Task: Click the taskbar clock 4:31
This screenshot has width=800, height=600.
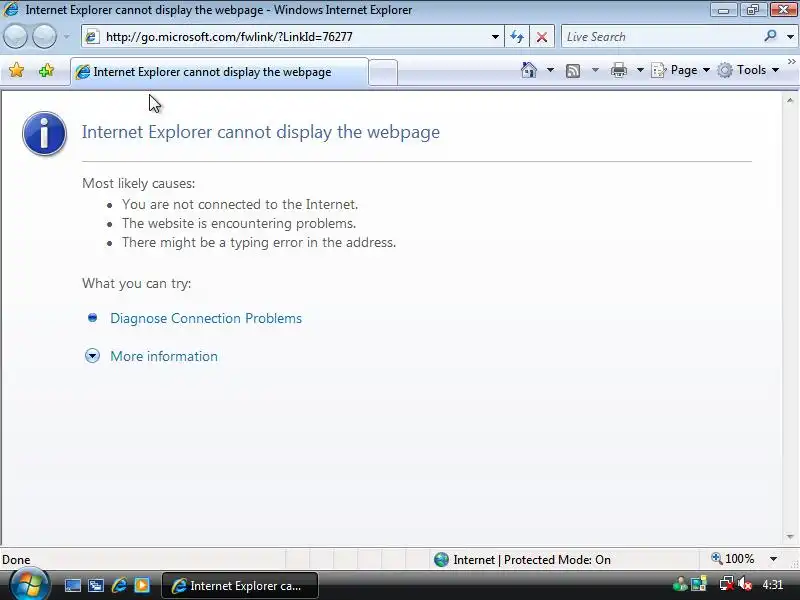Action: tap(772, 584)
